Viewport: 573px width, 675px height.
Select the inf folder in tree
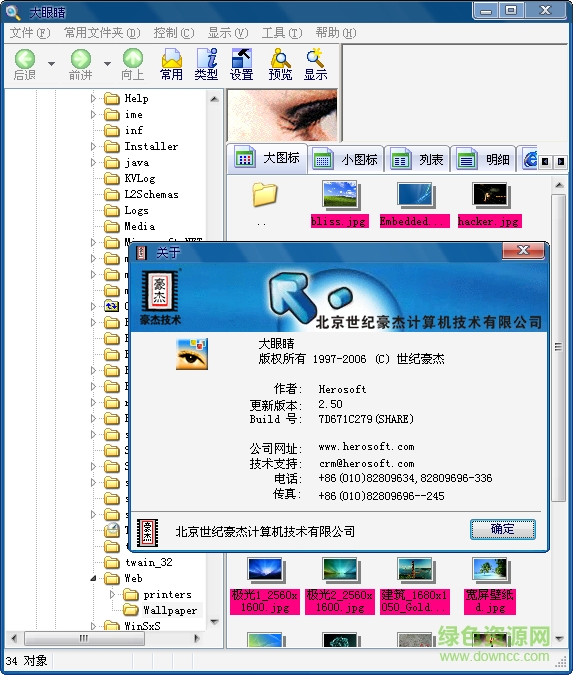pyautogui.click(x=133, y=130)
